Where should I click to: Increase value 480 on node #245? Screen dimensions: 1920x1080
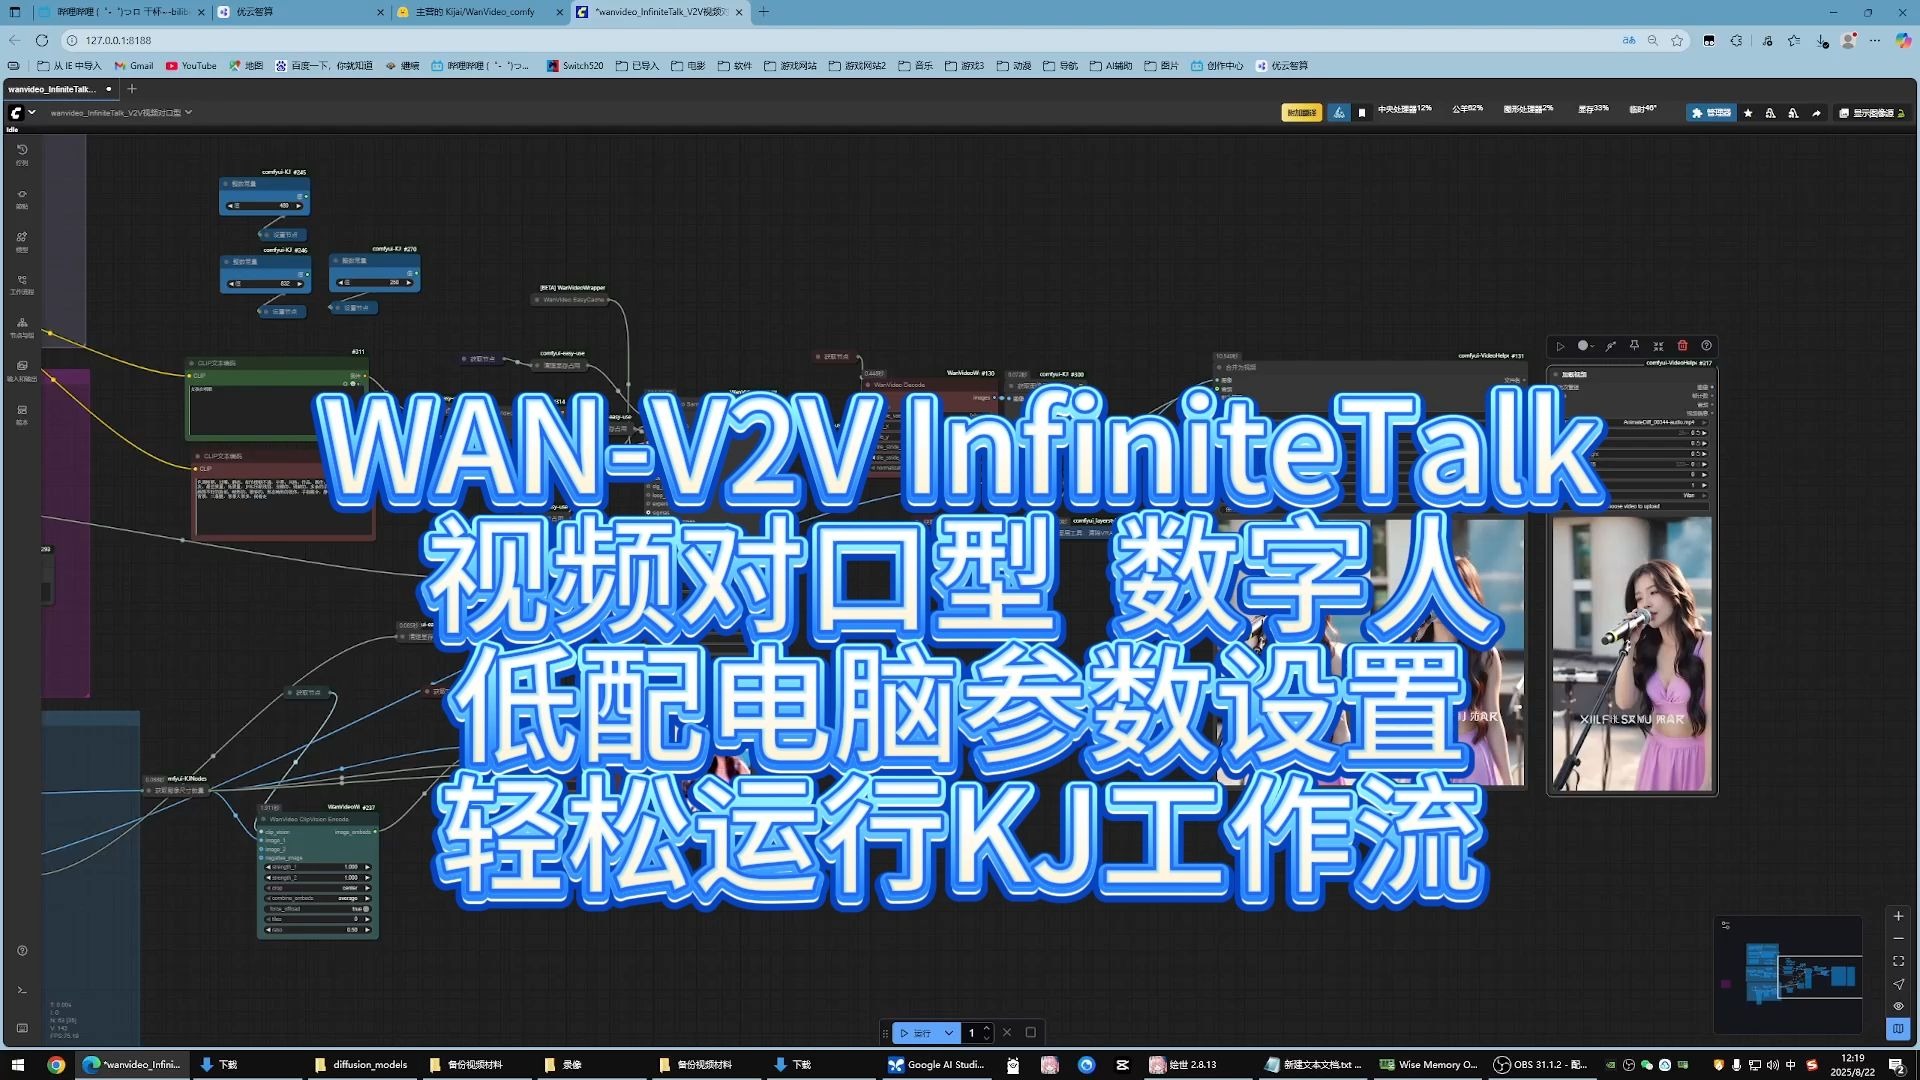click(x=298, y=206)
